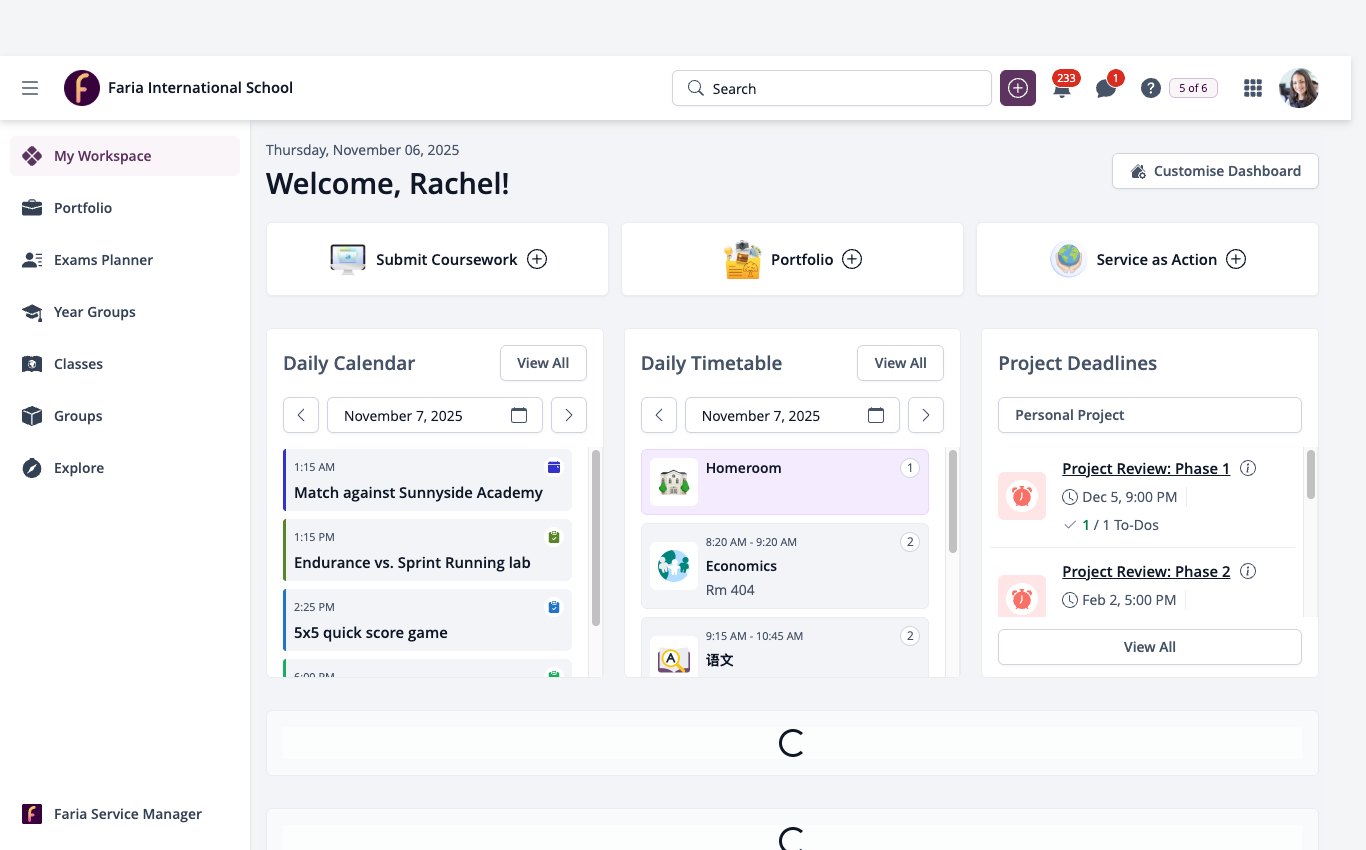The width and height of the screenshot is (1366, 850).
Task: Click Rachel's profile avatar
Action: coord(1299,88)
